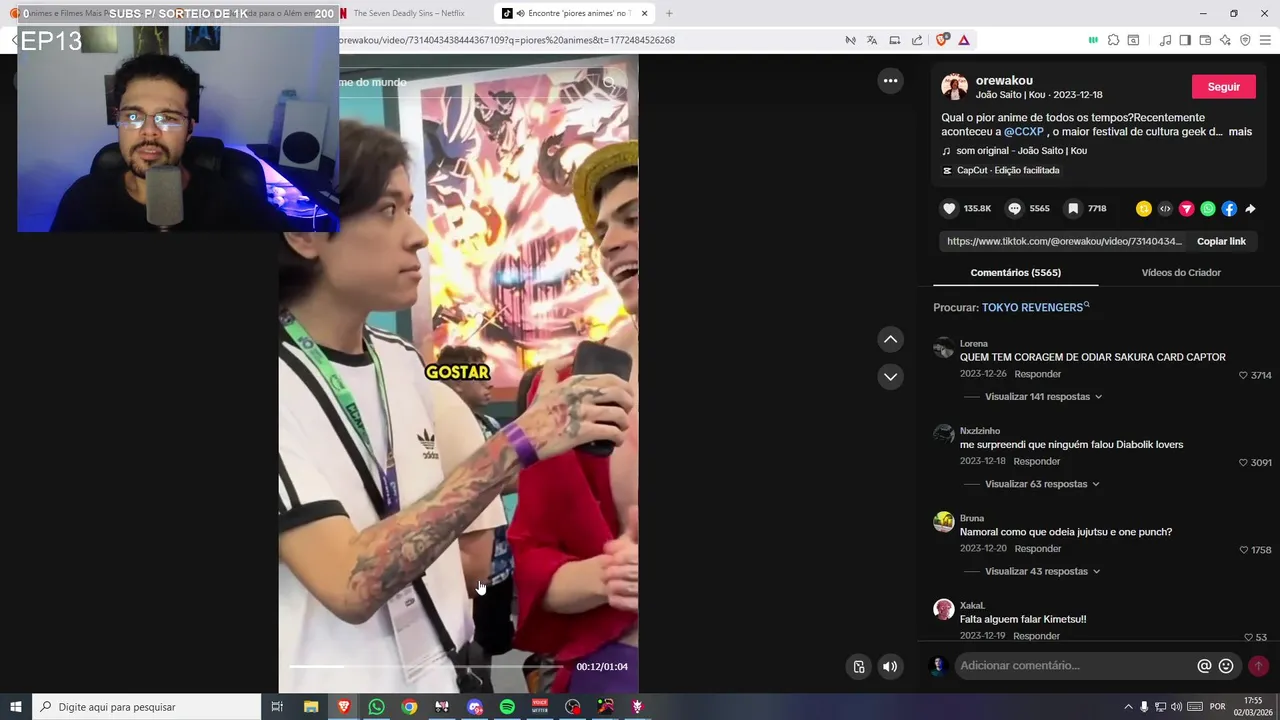Copy video URL with Copiar link
The image size is (1280, 720).
[x=1221, y=241]
